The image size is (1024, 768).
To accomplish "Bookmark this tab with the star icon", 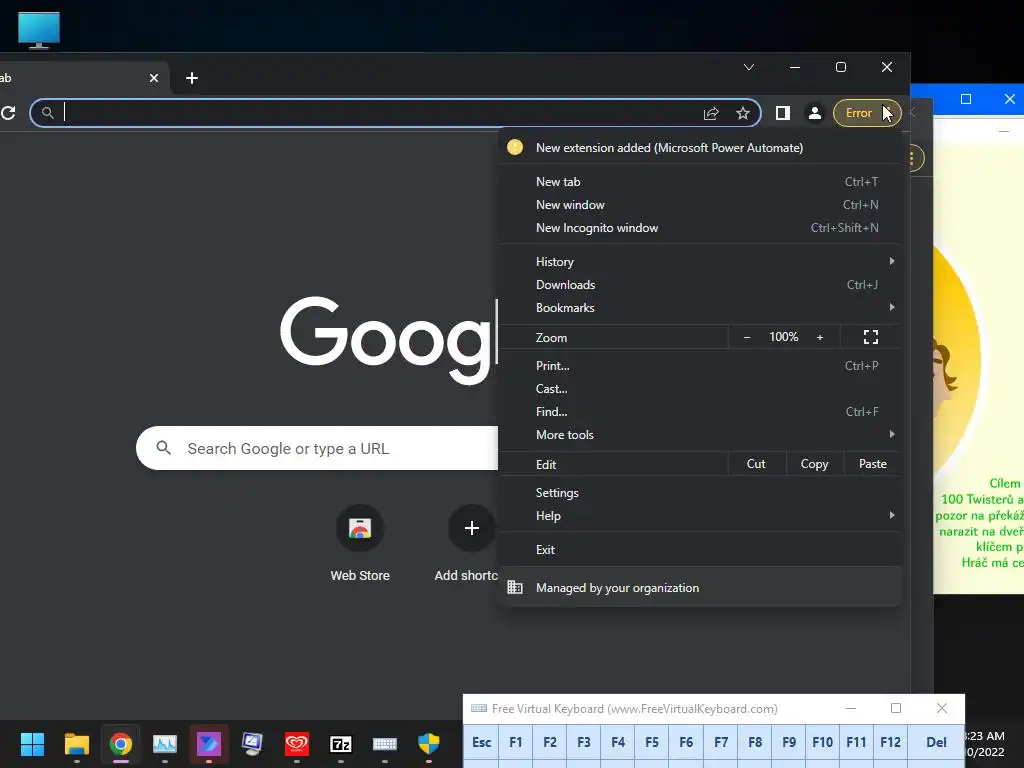I will (743, 113).
